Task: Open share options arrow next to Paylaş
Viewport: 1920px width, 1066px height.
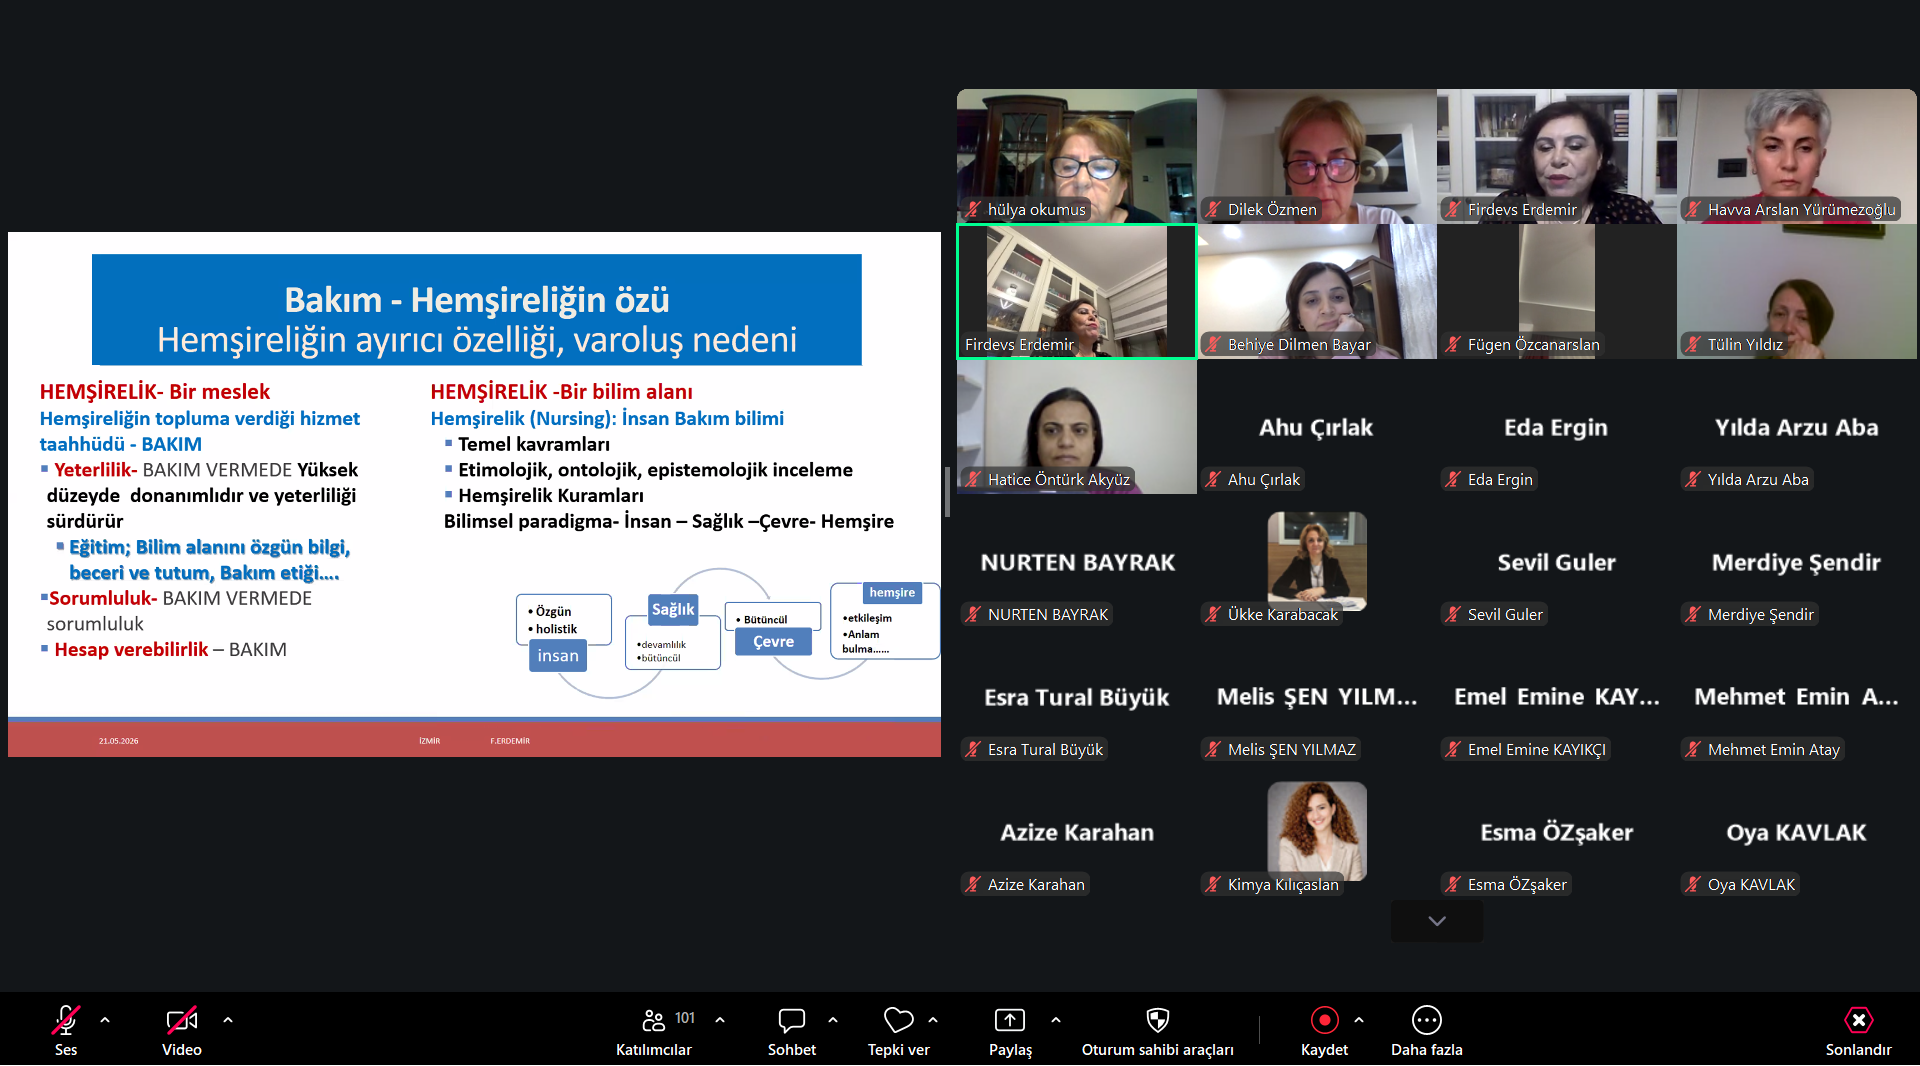Action: pos(1056,1020)
